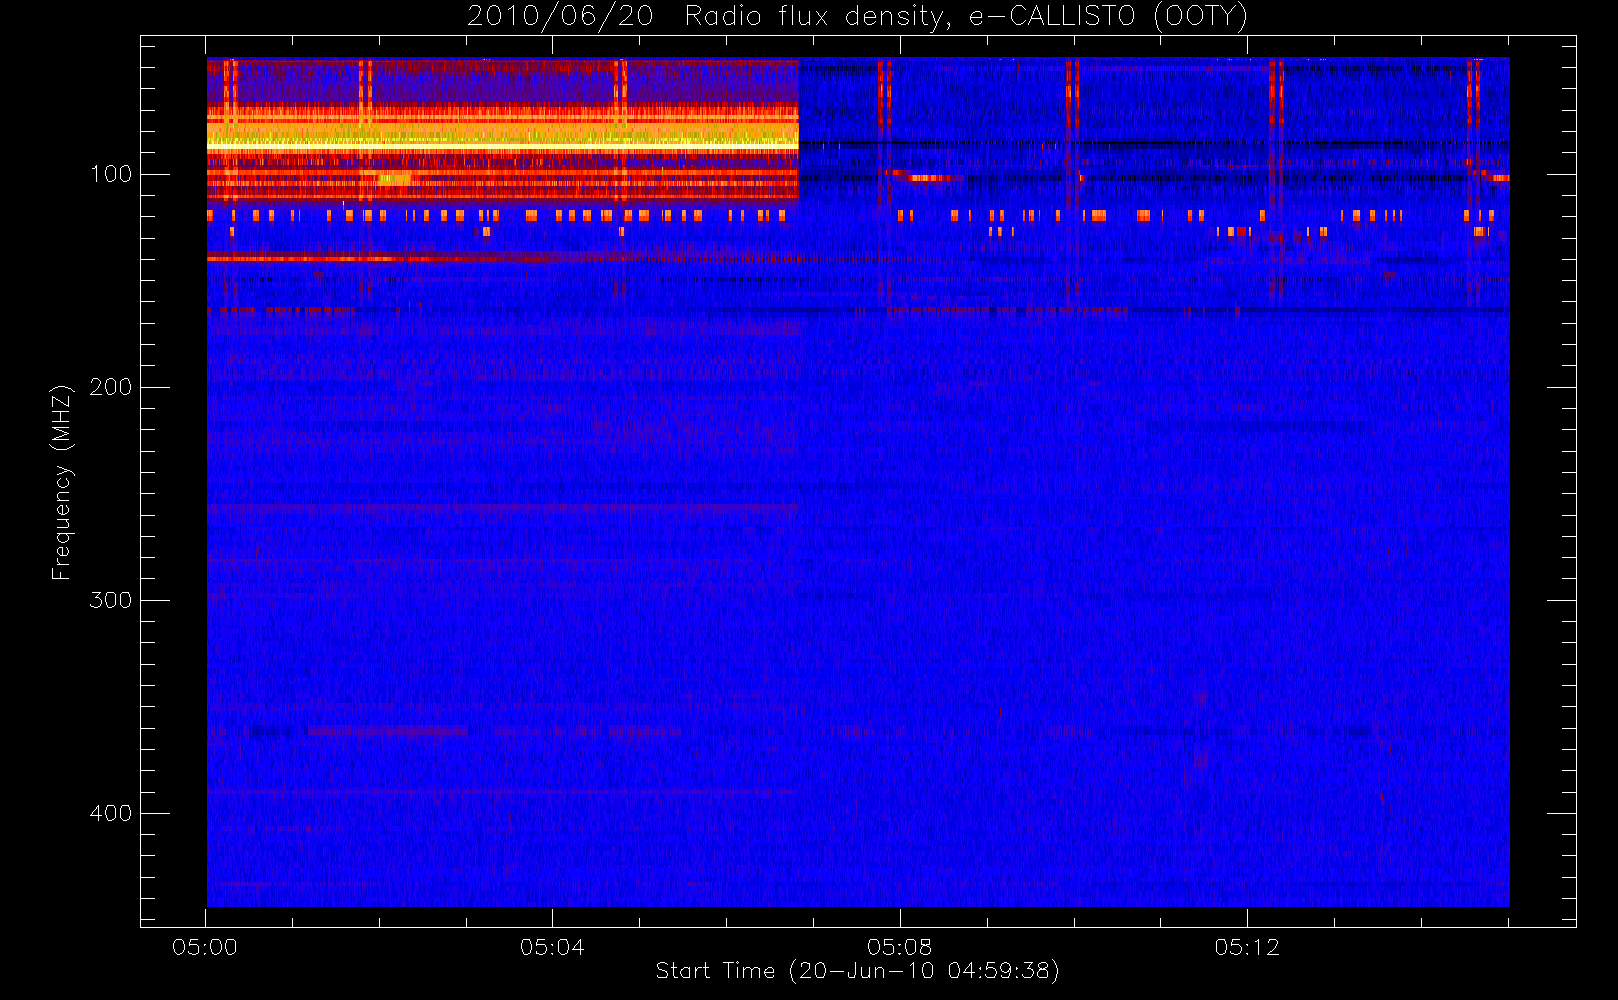Screen dimensions: 1618x1000
Task: Click the 05:12 time tick label
Action: pyautogui.click(x=1247, y=947)
